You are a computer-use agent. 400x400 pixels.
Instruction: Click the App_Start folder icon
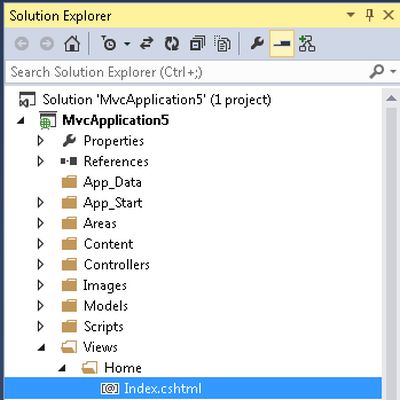(69, 203)
